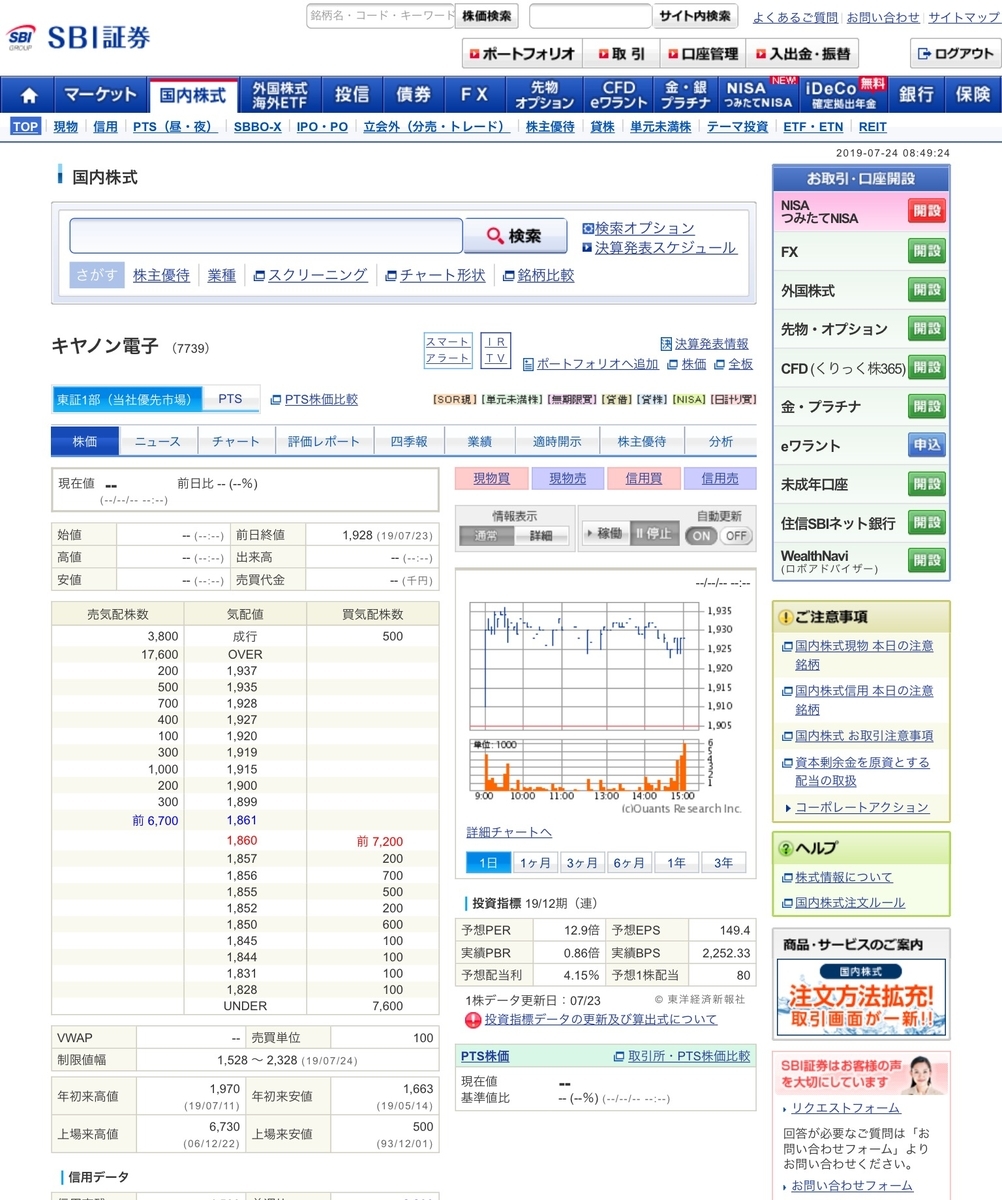Click 開設 button for WealthNavi
Screen dimensions: 1002x1200
tap(927, 560)
